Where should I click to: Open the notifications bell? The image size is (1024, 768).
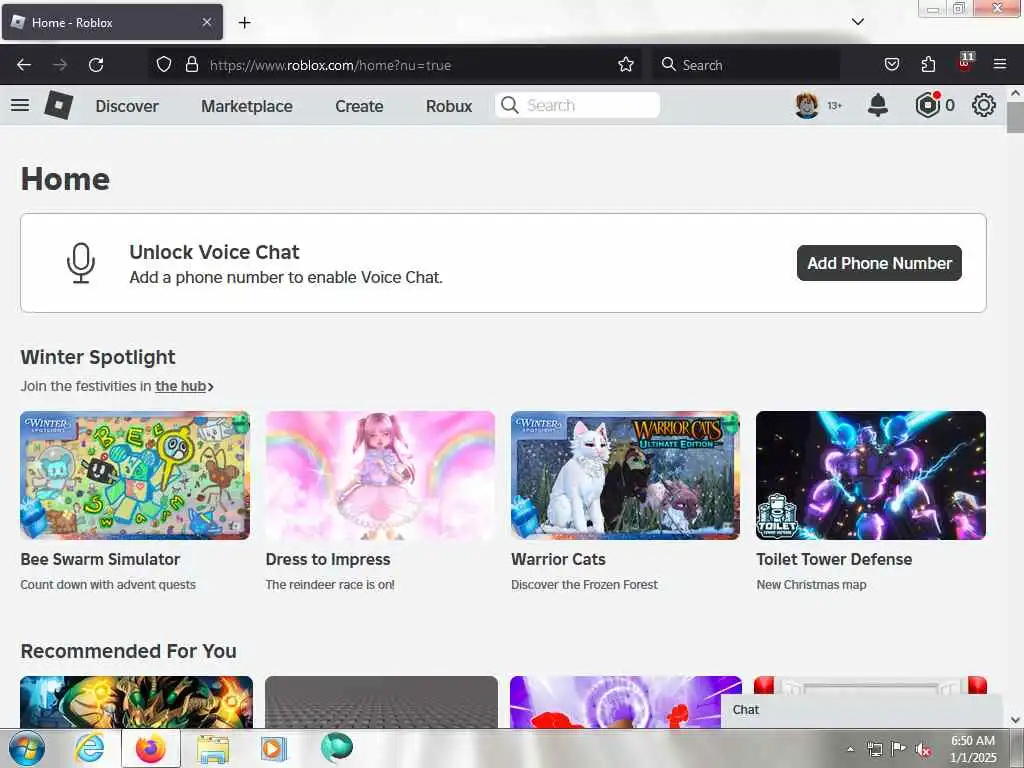pyautogui.click(x=878, y=105)
